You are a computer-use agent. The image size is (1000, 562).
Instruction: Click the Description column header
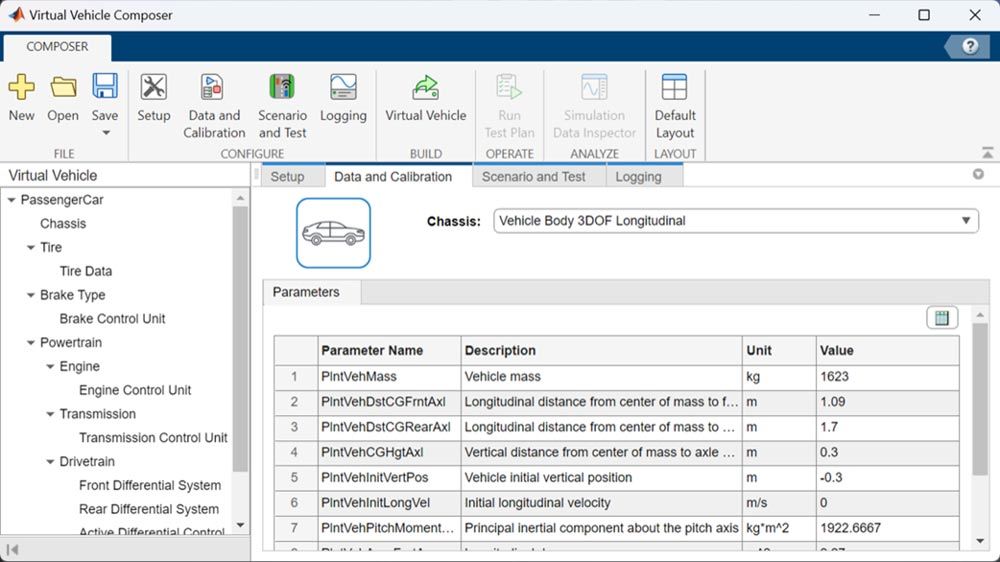coord(601,350)
